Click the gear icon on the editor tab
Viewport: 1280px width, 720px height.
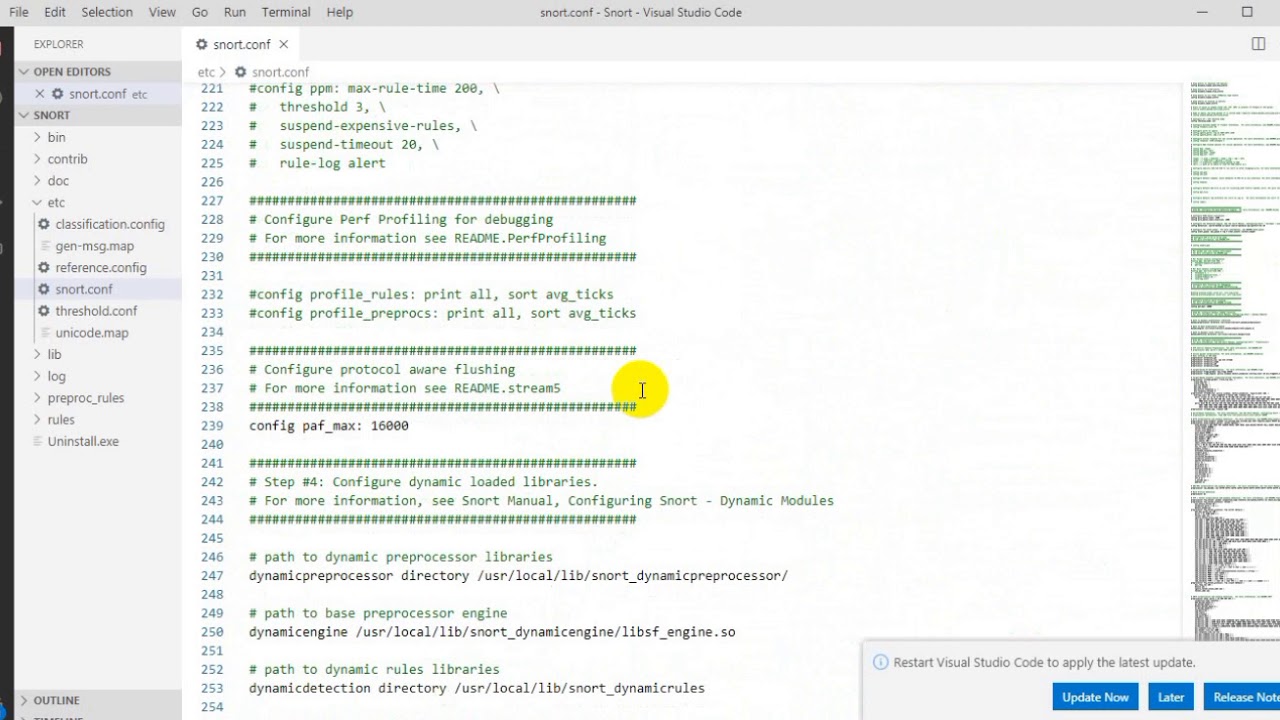click(202, 44)
